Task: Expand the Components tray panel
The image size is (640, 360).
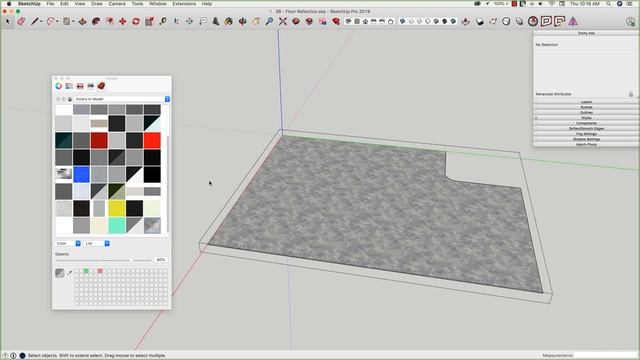Action: pos(586,123)
